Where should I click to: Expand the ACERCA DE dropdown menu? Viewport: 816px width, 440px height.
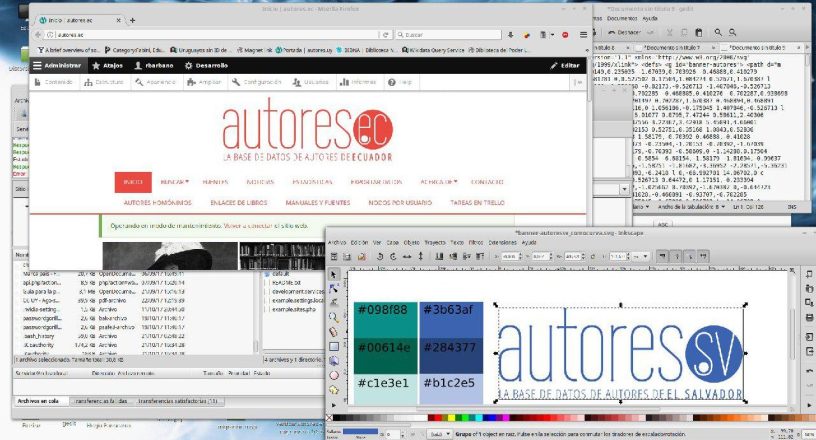pyautogui.click(x=438, y=182)
